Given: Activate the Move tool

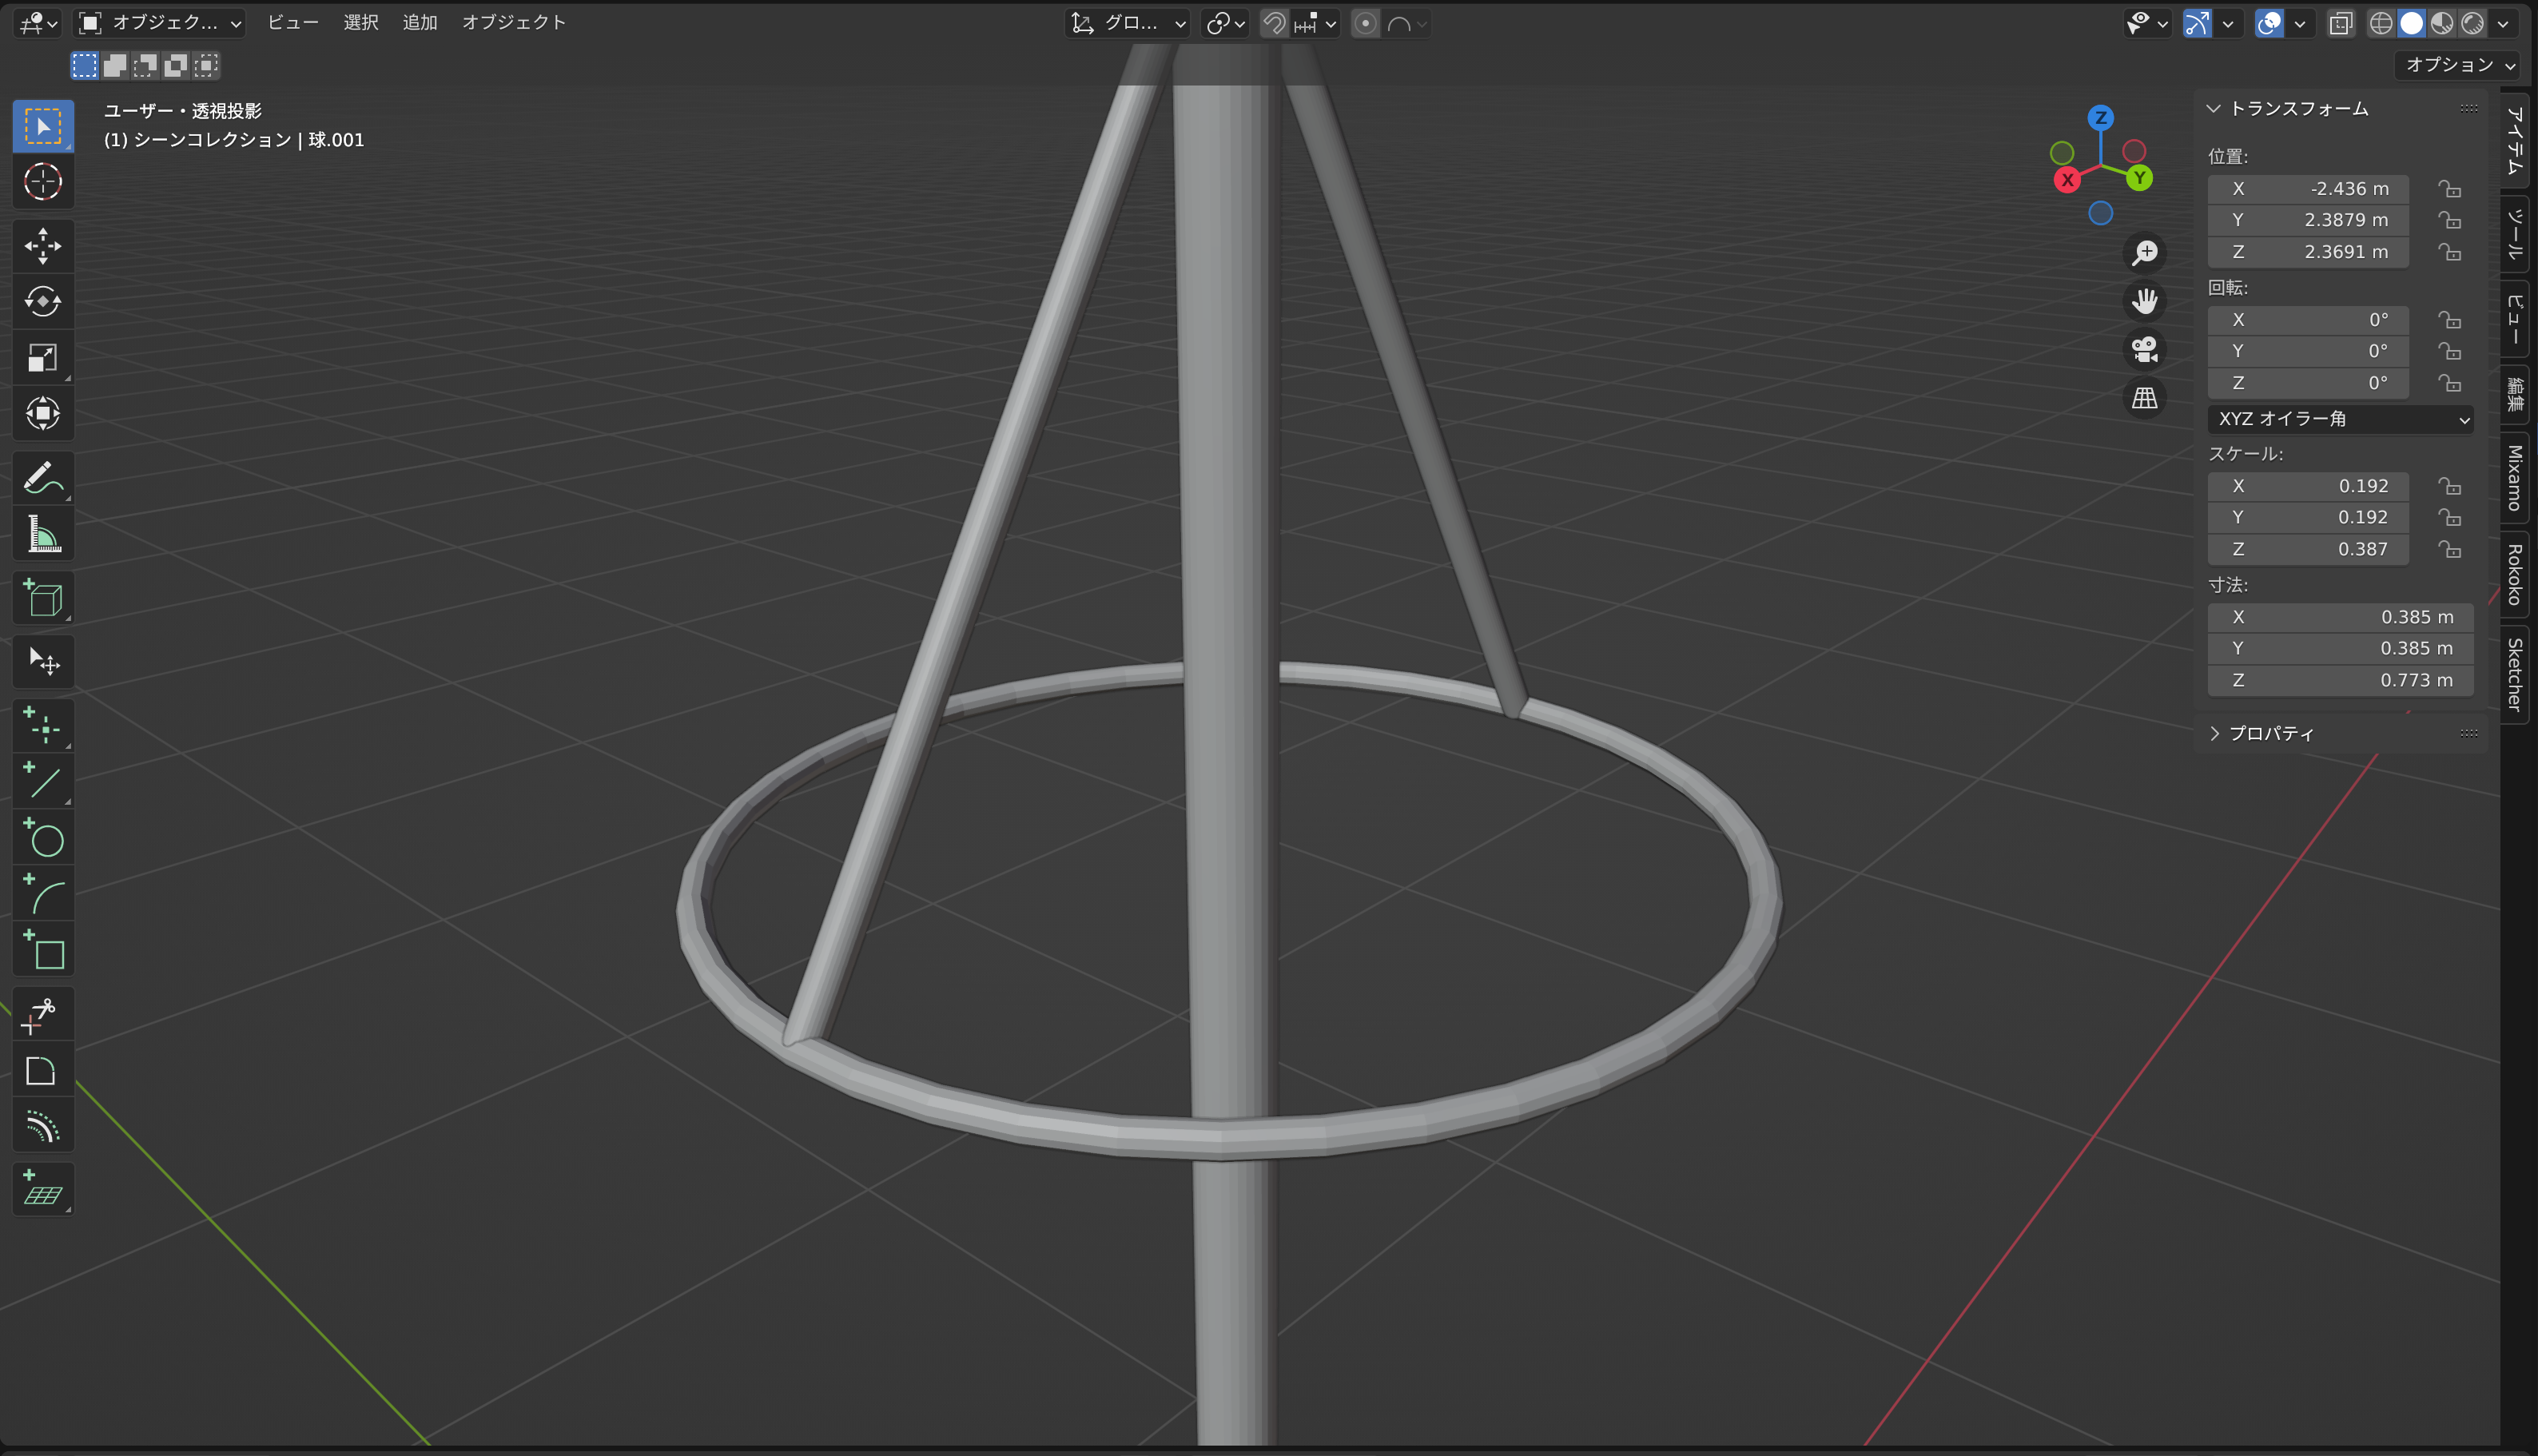Looking at the screenshot, I should 43,246.
